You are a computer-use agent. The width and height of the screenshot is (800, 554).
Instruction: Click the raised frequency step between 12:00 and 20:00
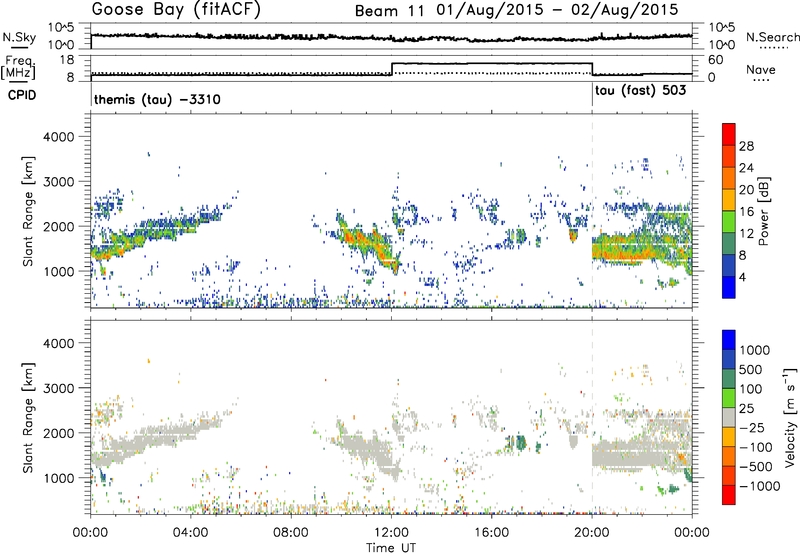[491, 63]
